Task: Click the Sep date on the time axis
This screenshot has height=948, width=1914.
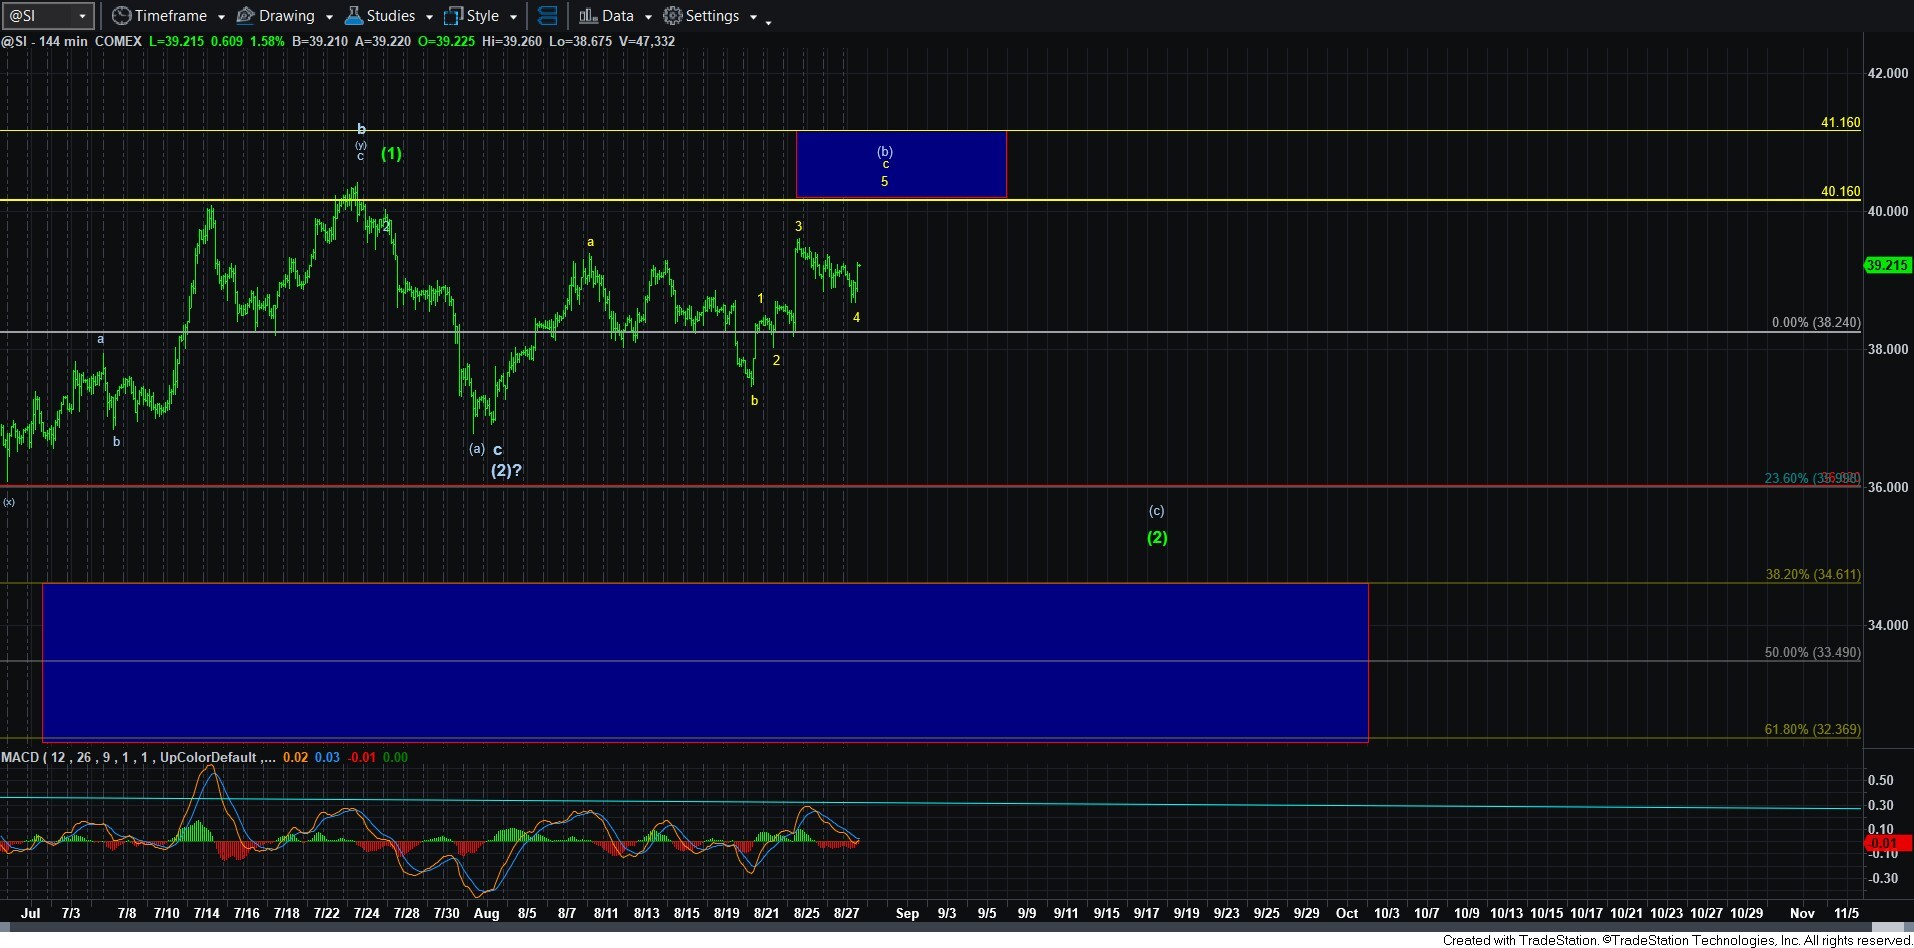Action: [907, 913]
